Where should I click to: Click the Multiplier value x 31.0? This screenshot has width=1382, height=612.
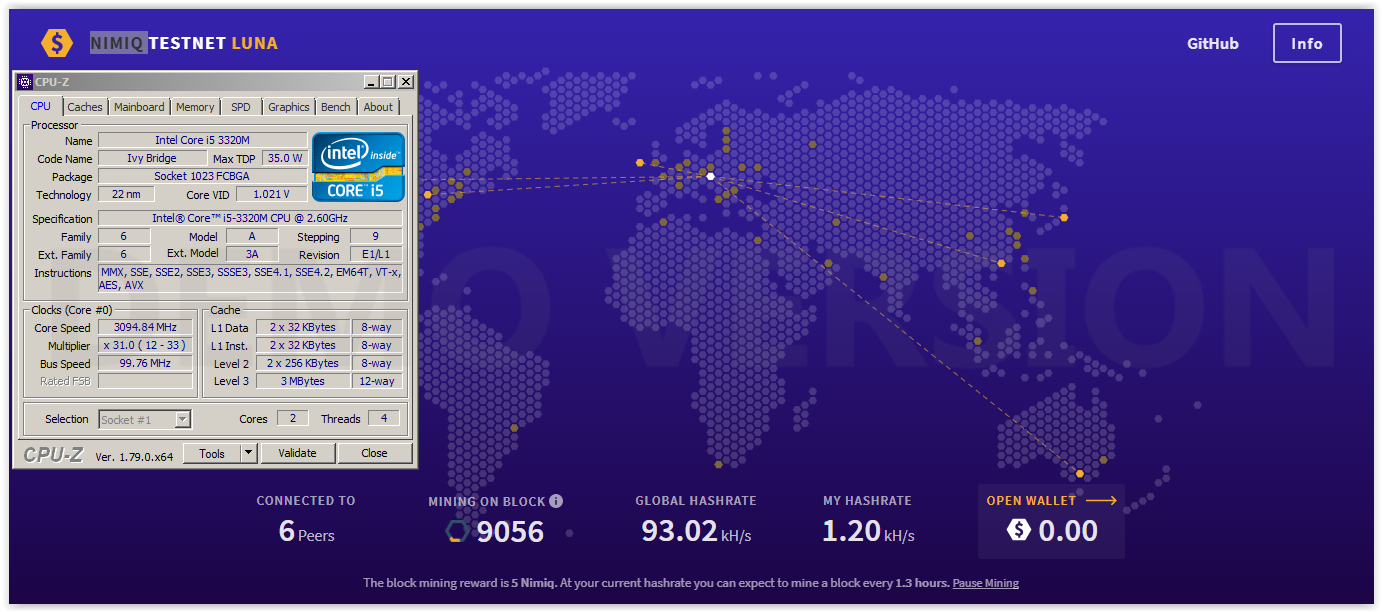pyautogui.click(x=145, y=346)
